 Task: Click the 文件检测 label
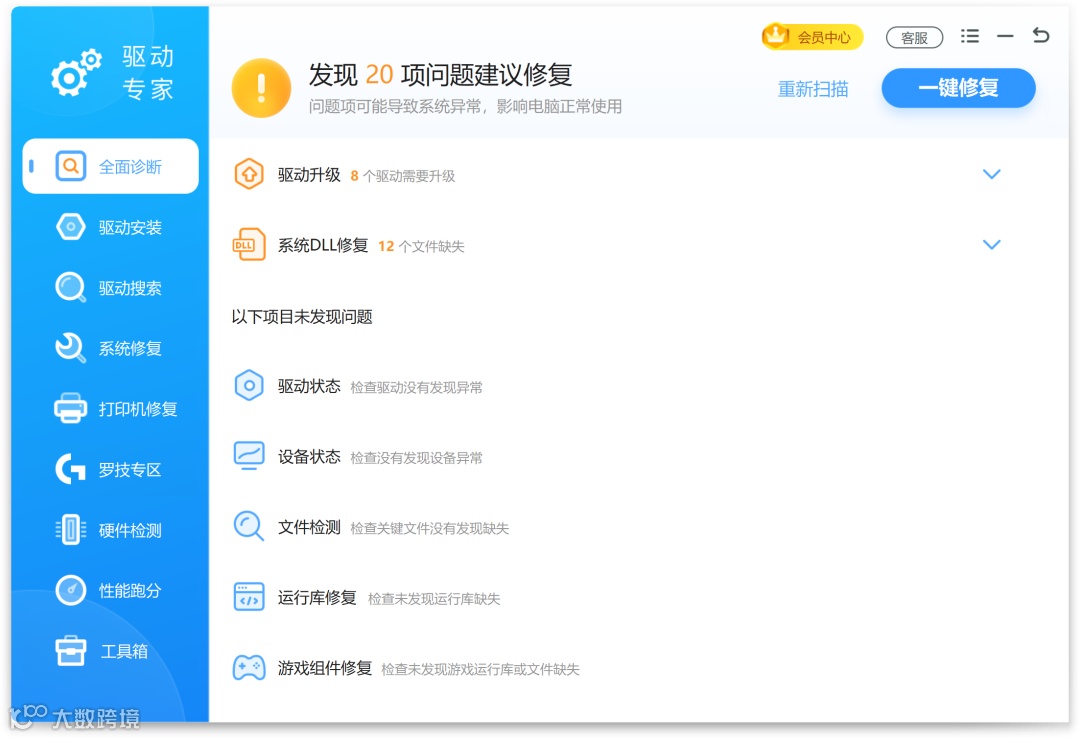point(309,527)
